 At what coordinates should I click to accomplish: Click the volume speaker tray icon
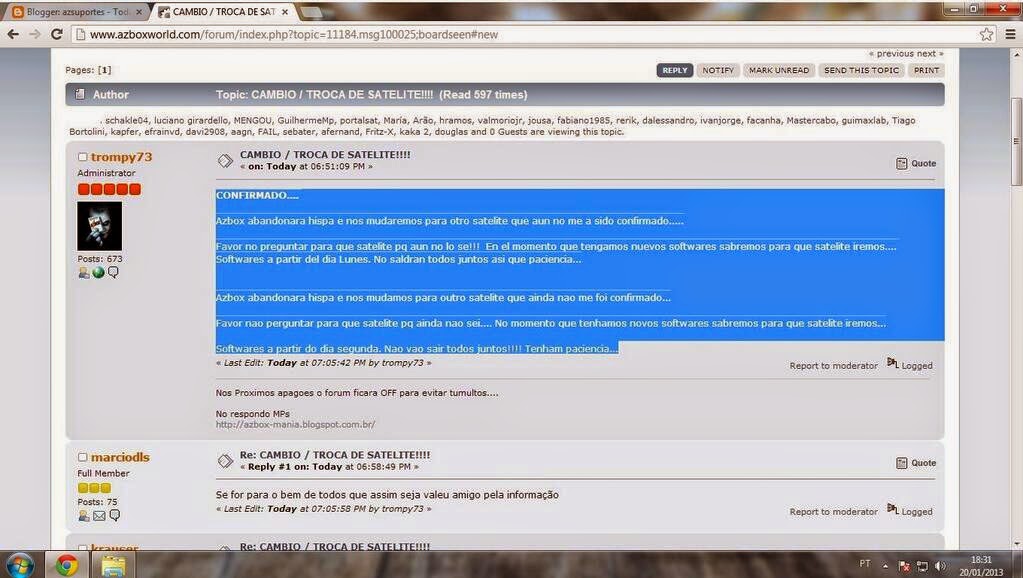tap(940, 566)
